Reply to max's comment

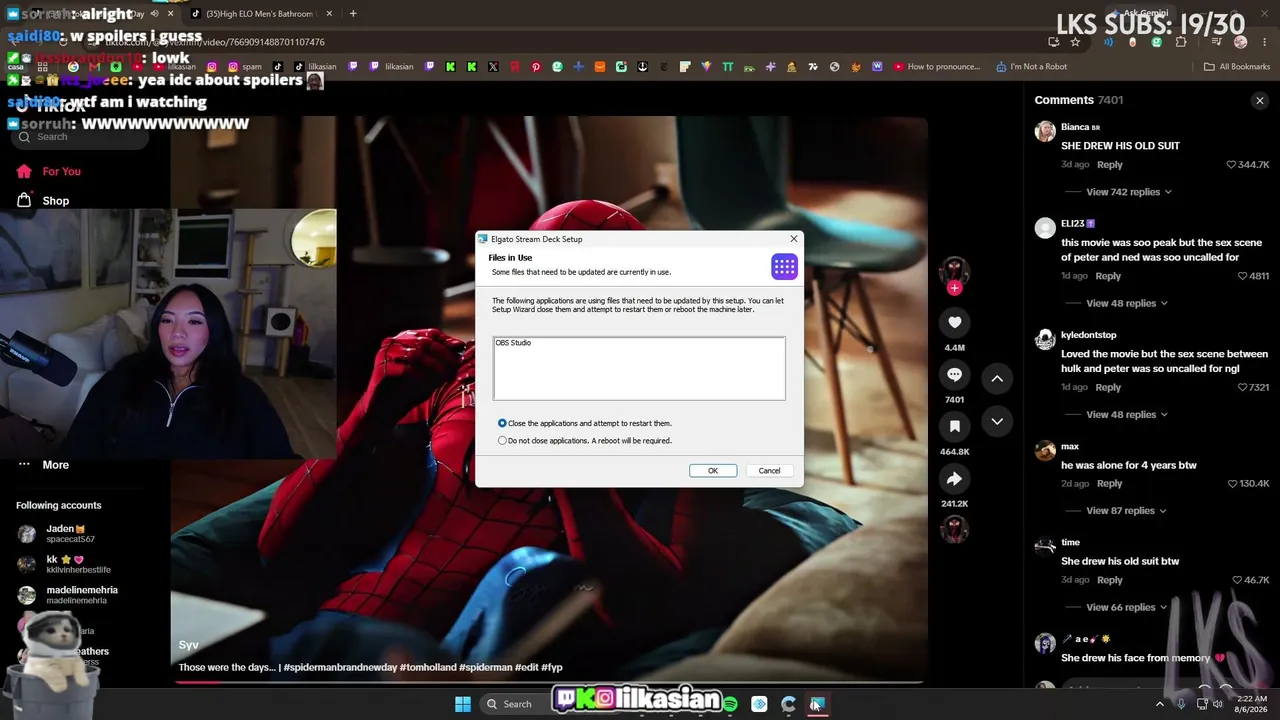coord(1109,484)
